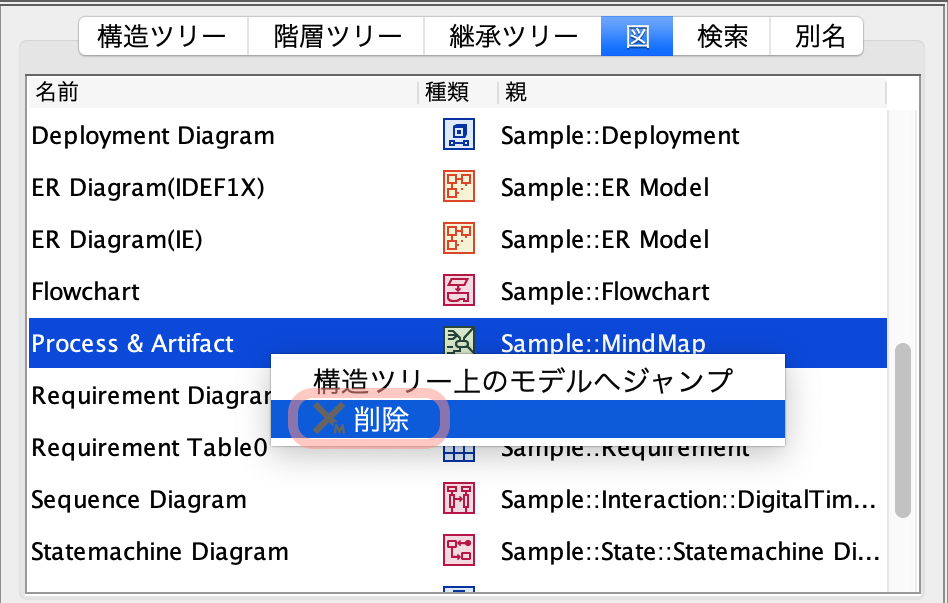The image size is (948, 603).
Task: Choose 削除 from the context menu
Action: (527, 419)
